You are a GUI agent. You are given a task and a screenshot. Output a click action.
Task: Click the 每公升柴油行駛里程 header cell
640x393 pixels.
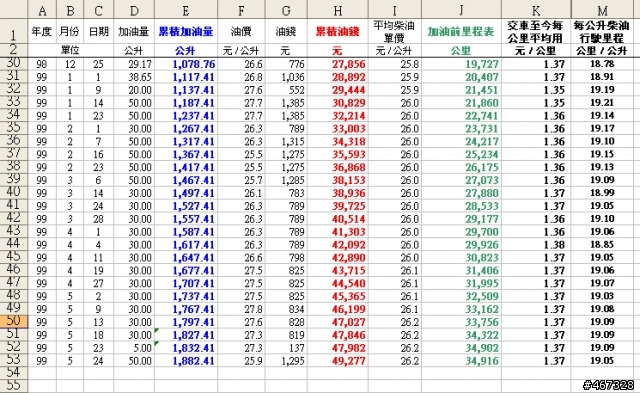click(x=602, y=31)
